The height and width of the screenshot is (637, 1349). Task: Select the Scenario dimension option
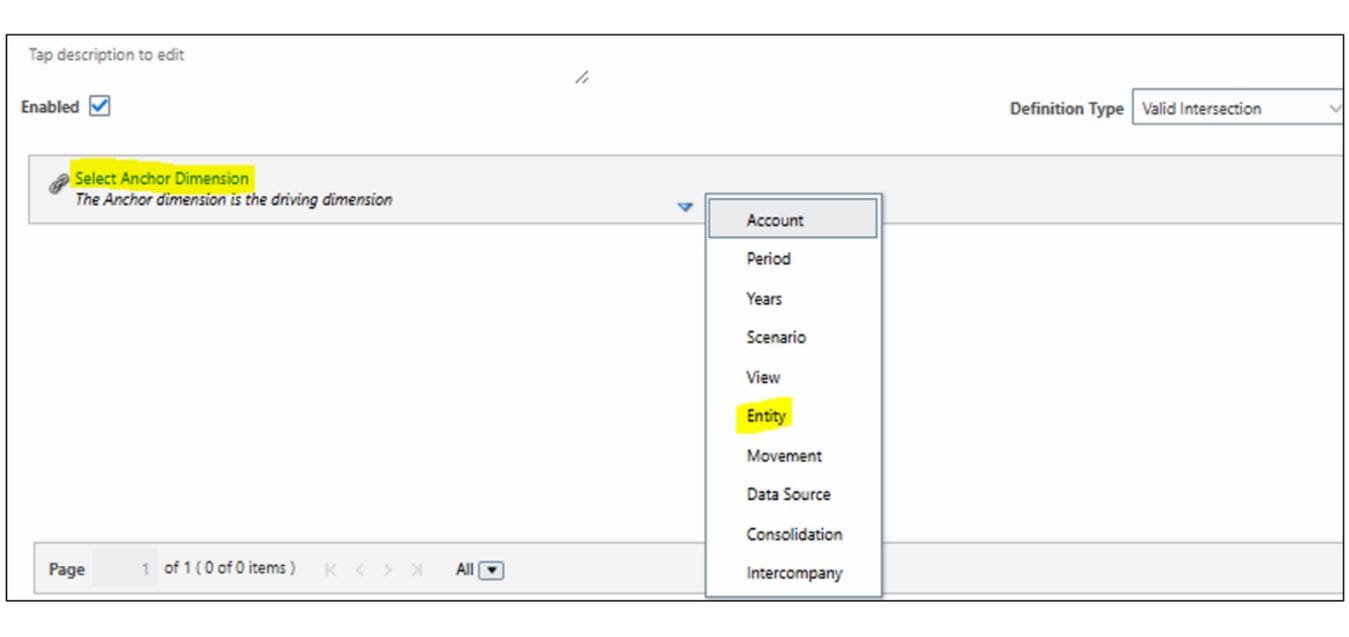click(775, 338)
